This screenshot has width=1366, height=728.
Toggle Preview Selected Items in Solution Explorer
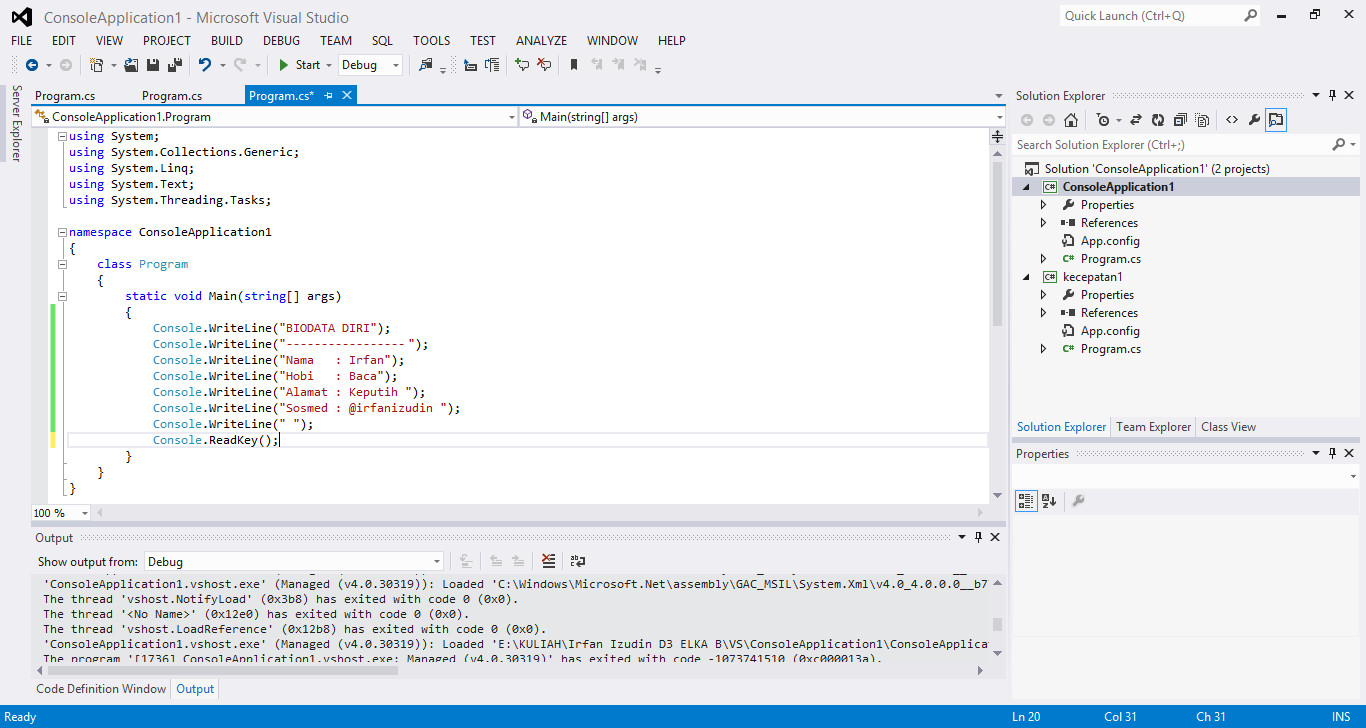1276,120
